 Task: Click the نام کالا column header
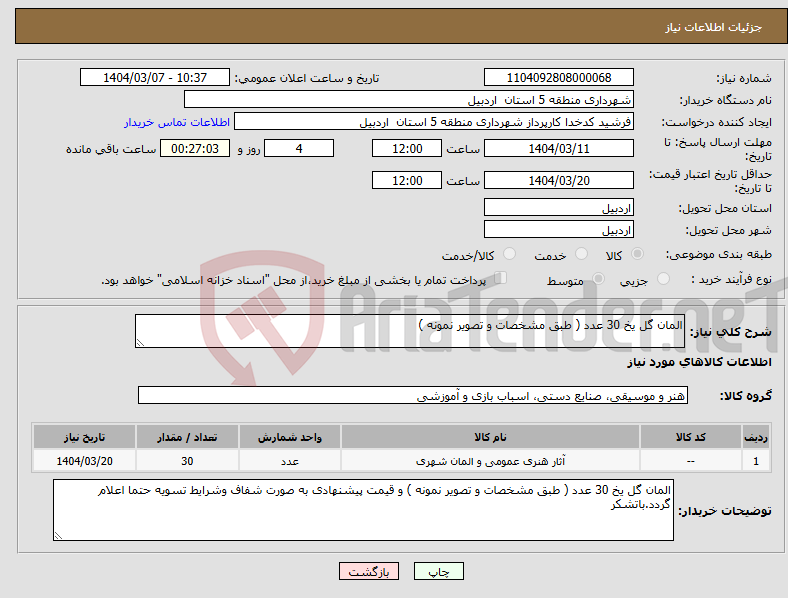(x=490, y=437)
